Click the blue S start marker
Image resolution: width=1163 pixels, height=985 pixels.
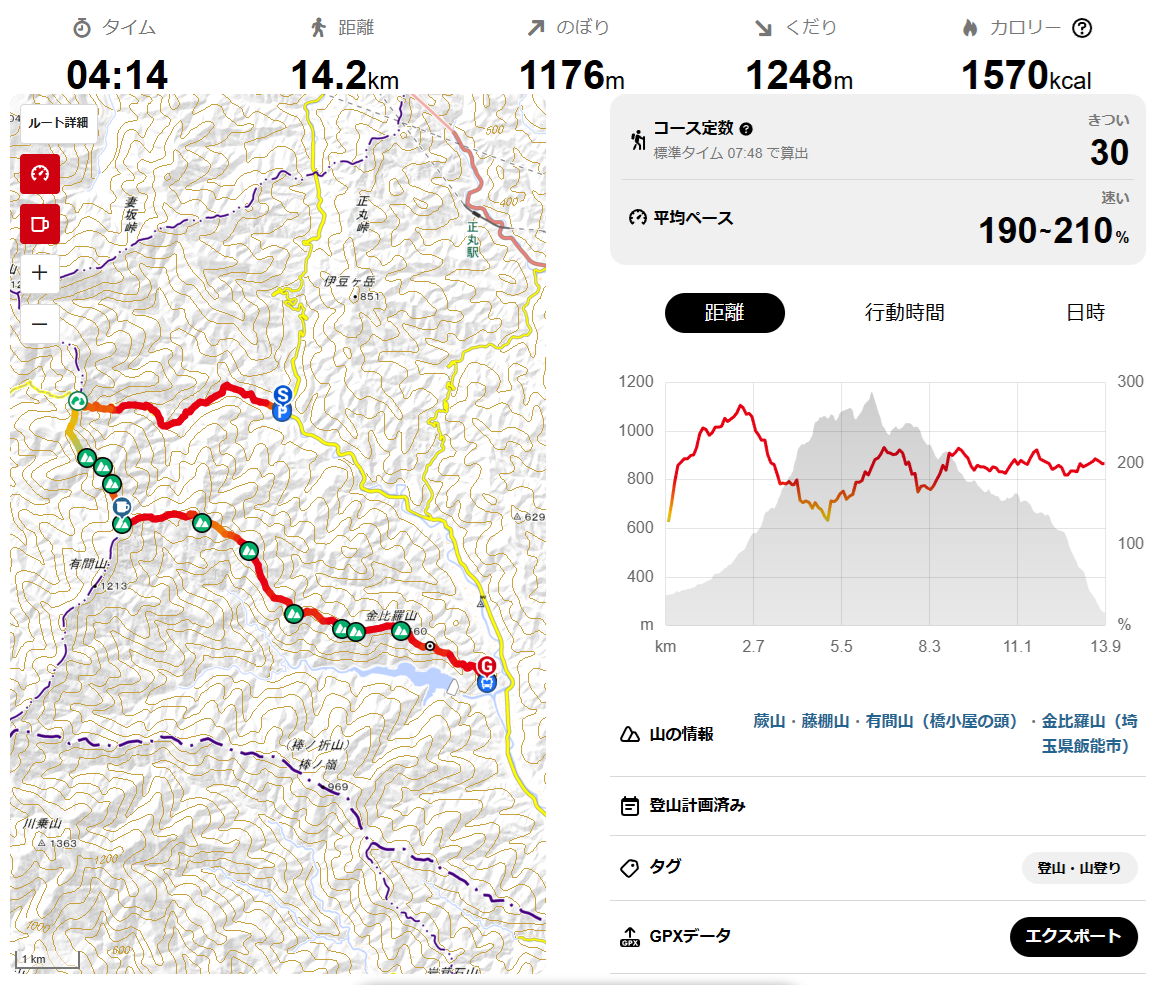coord(282,395)
